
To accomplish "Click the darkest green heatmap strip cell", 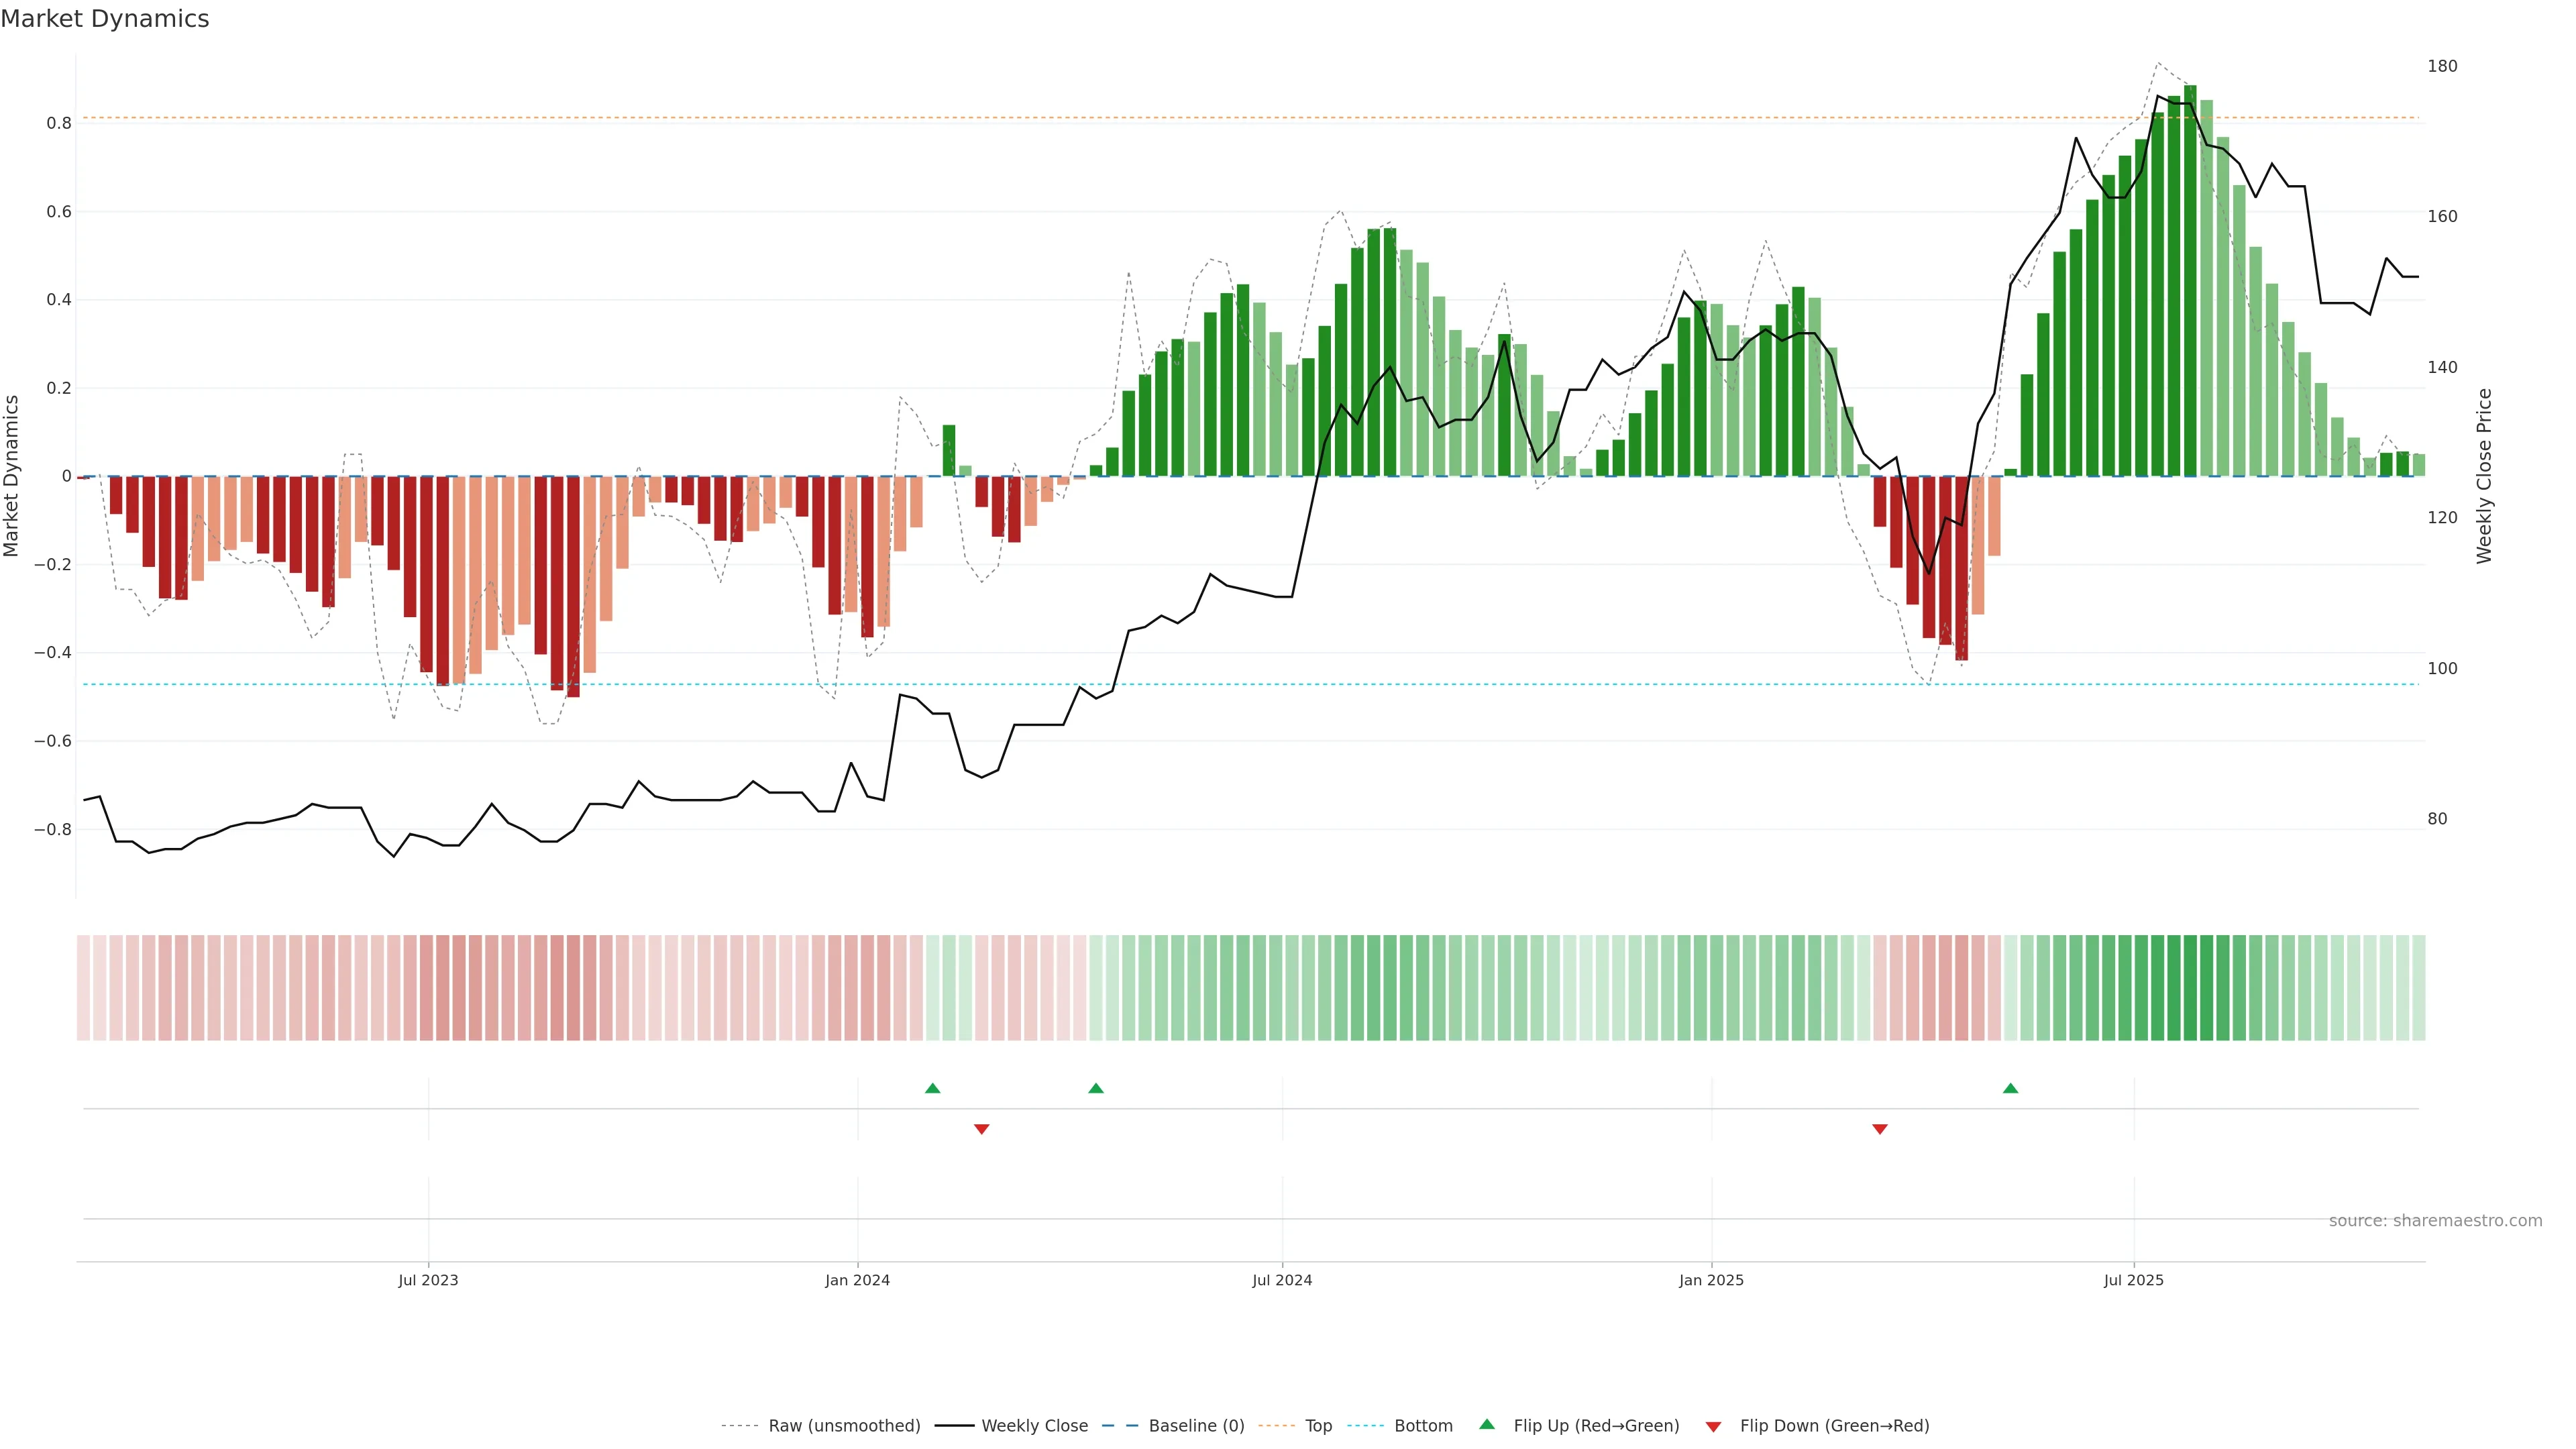I will 2190,988.
